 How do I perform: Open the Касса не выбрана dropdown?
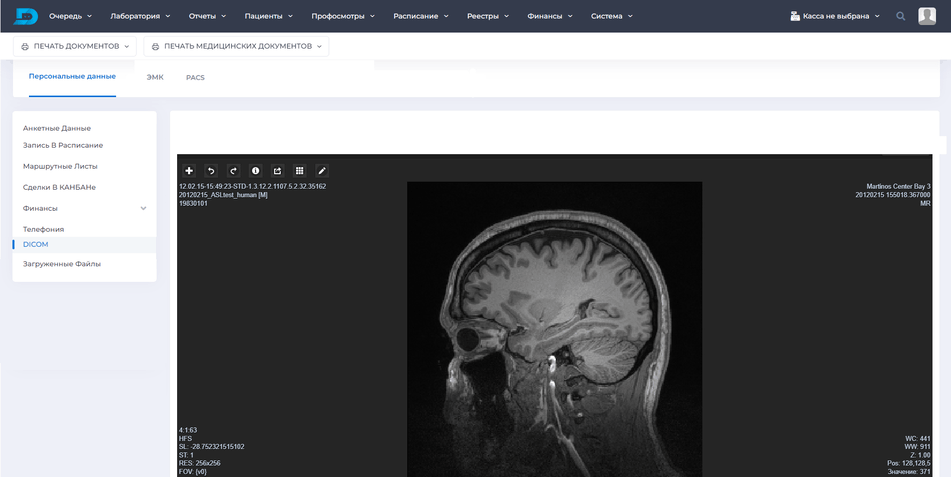pos(835,16)
